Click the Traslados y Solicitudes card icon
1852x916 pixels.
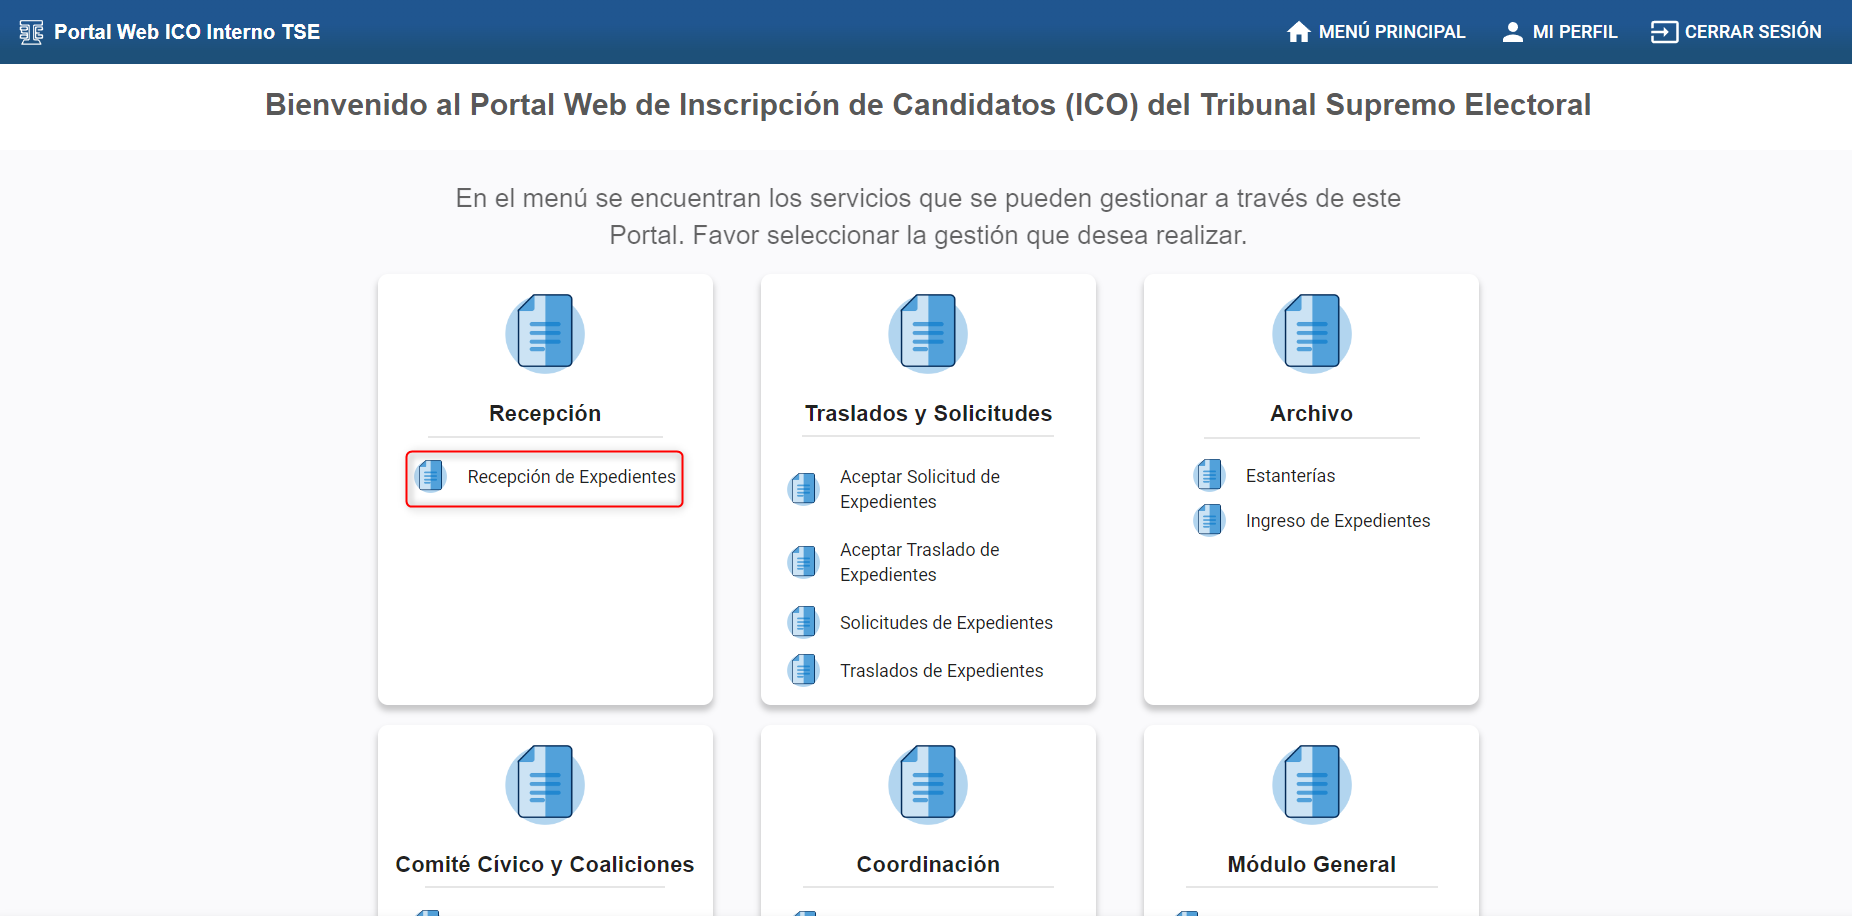(x=927, y=333)
